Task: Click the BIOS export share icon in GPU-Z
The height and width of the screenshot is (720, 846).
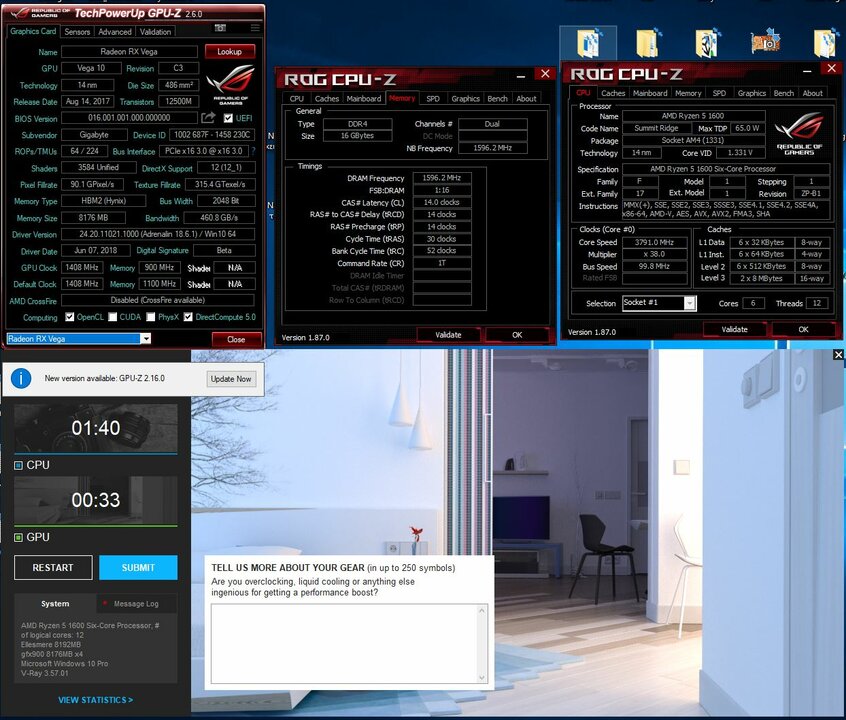Action: (208, 118)
